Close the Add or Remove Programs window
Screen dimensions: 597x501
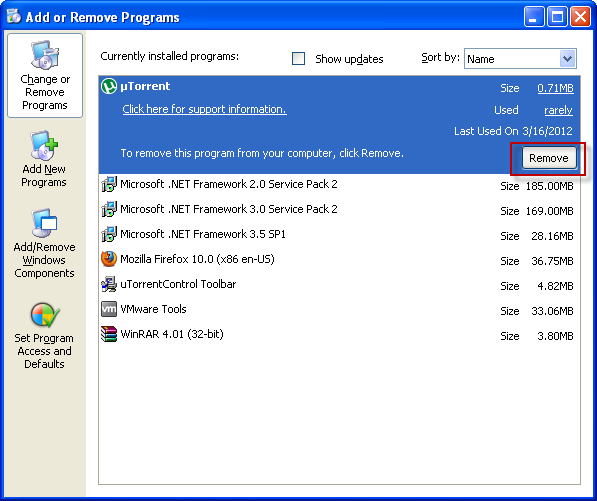[x=580, y=17]
